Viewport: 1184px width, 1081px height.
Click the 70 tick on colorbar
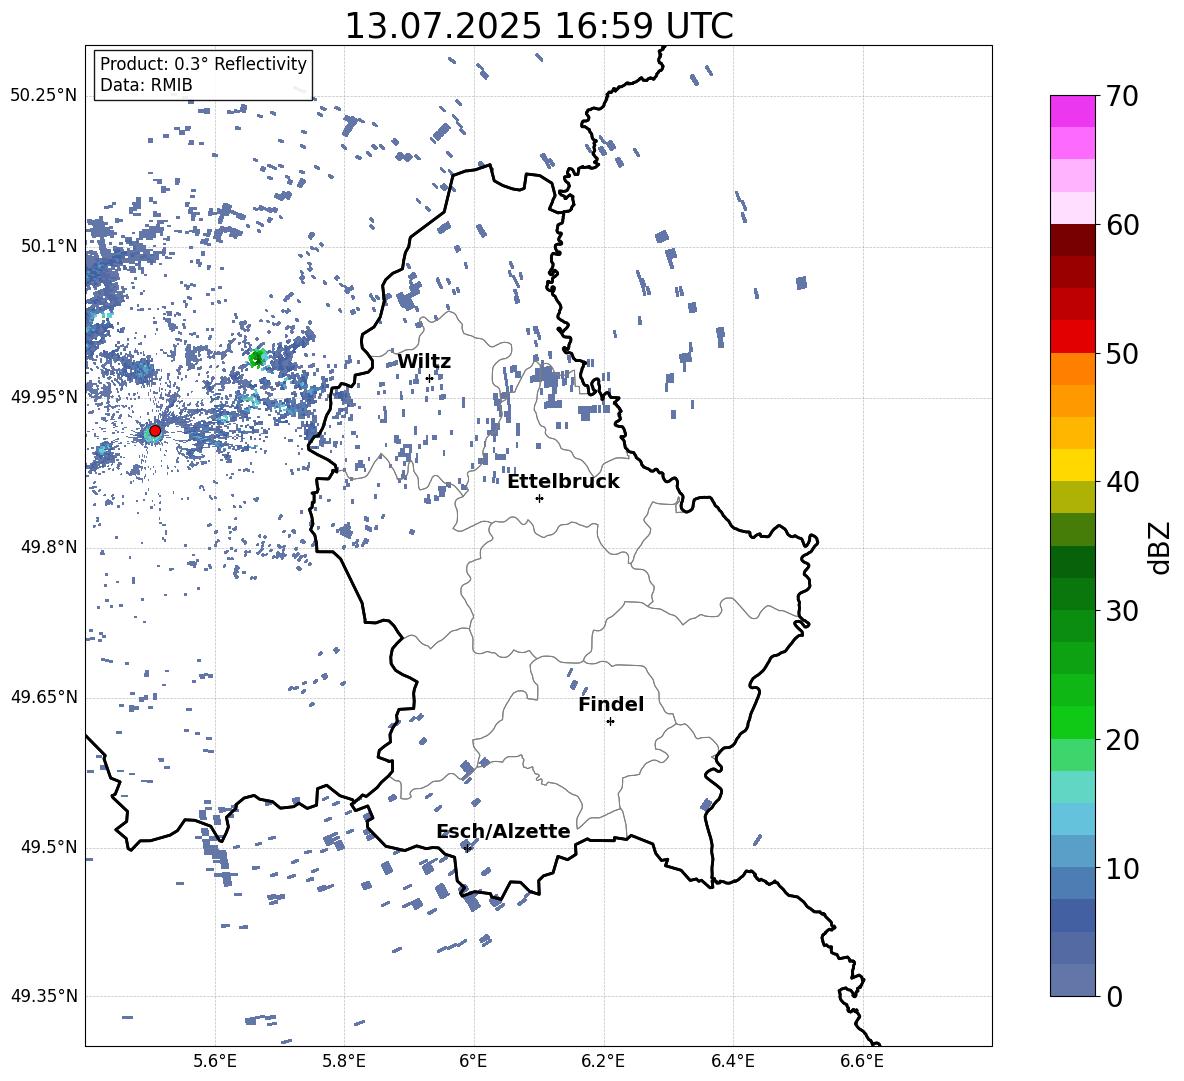point(1123,96)
